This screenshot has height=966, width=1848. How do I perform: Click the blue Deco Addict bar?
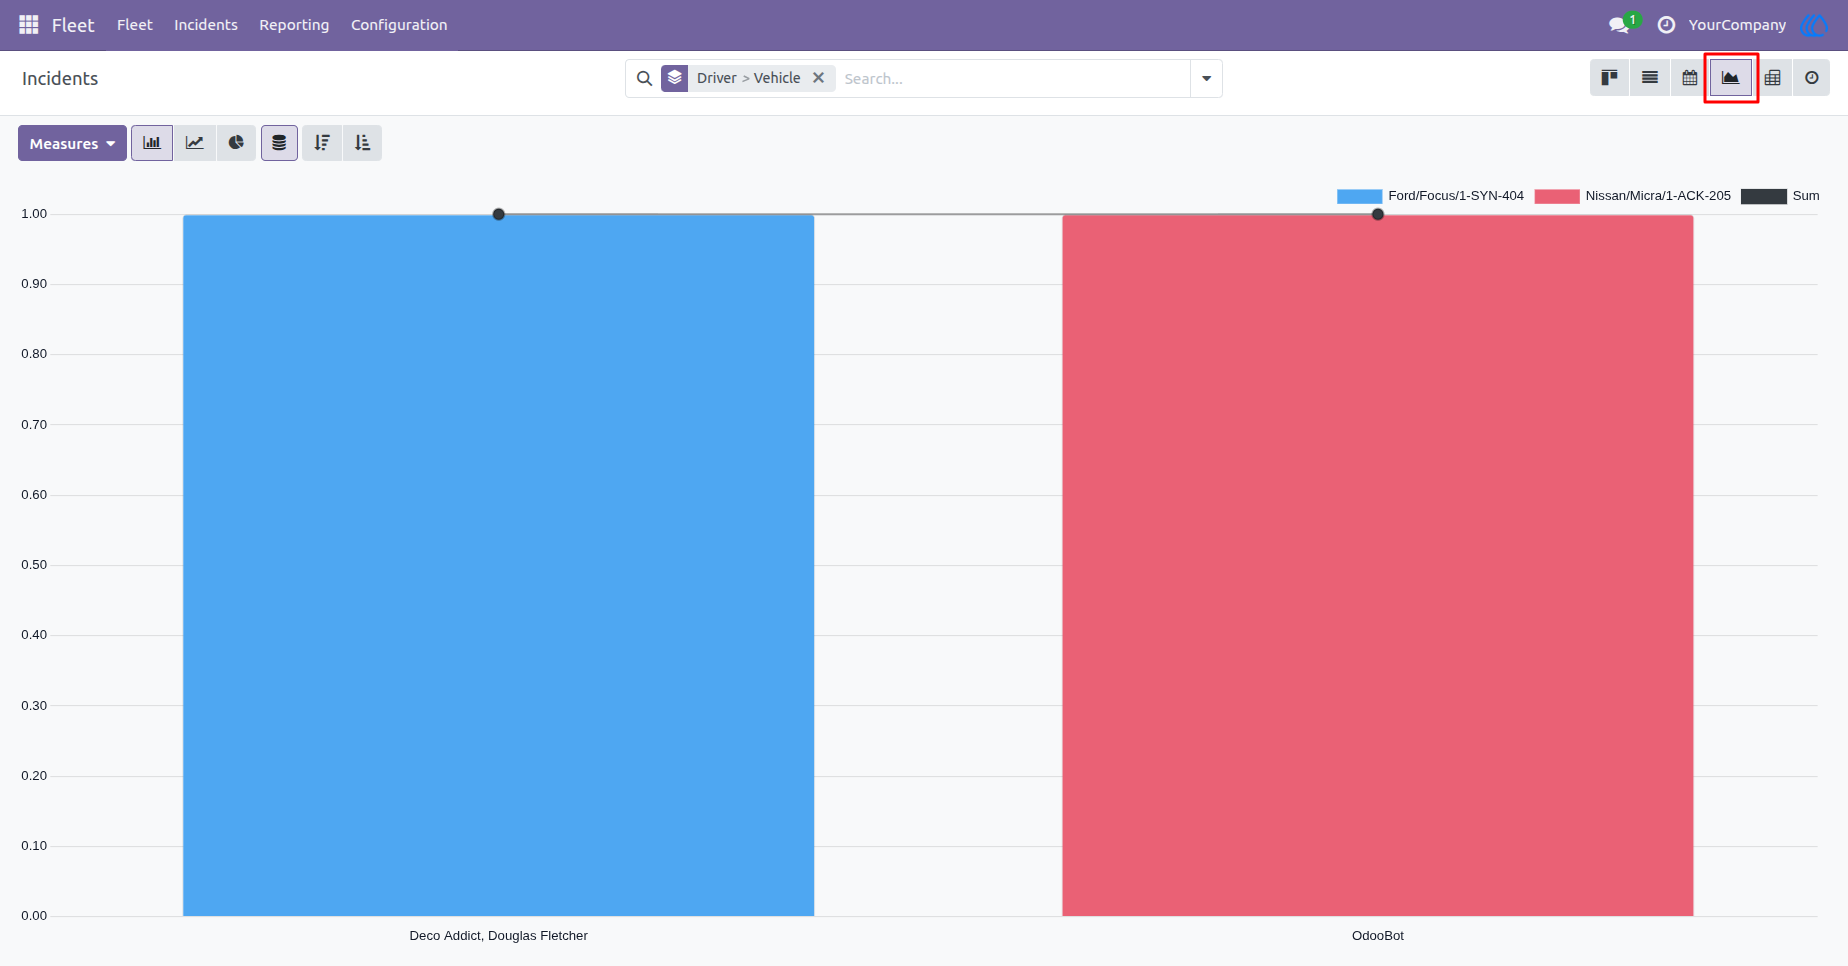point(498,565)
